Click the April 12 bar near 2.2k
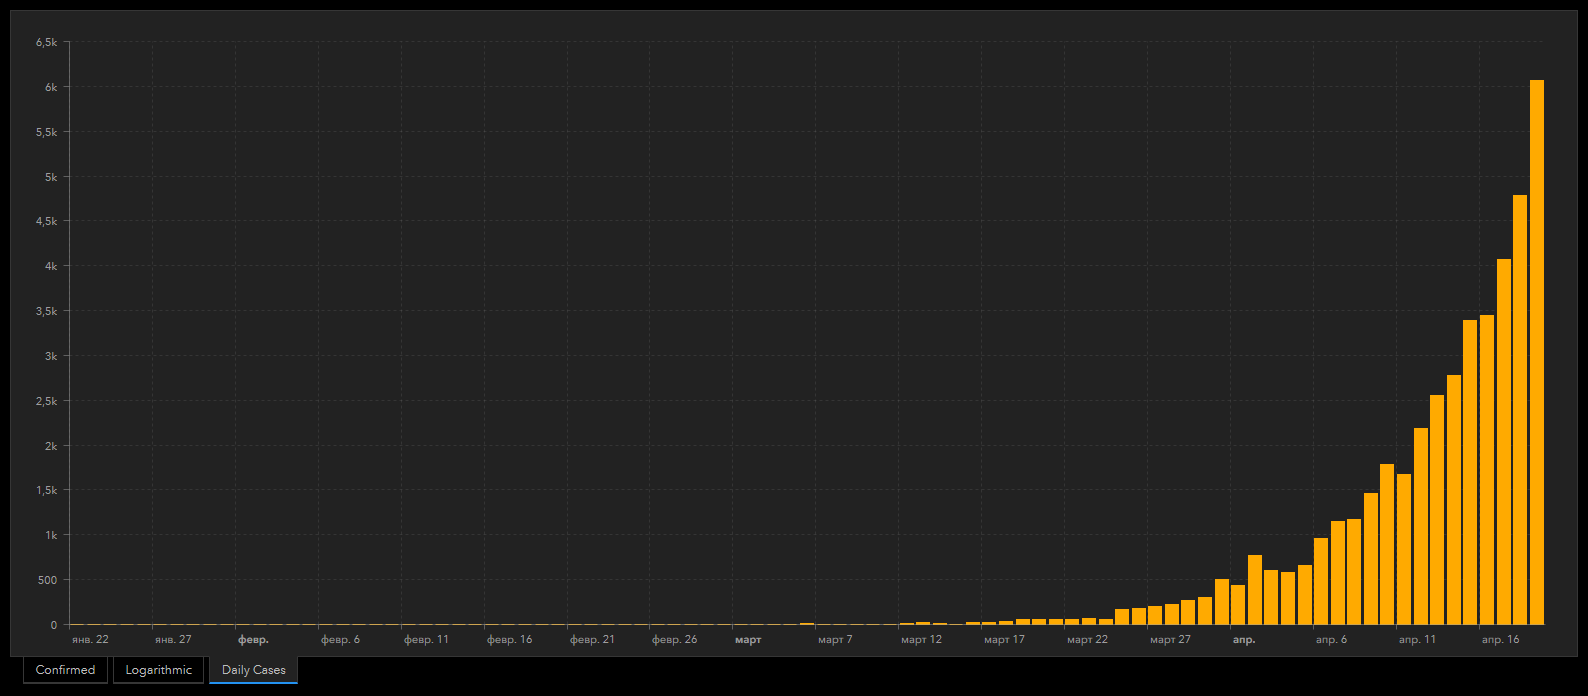The image size is (1588, 696). [x=1420, y=526]
